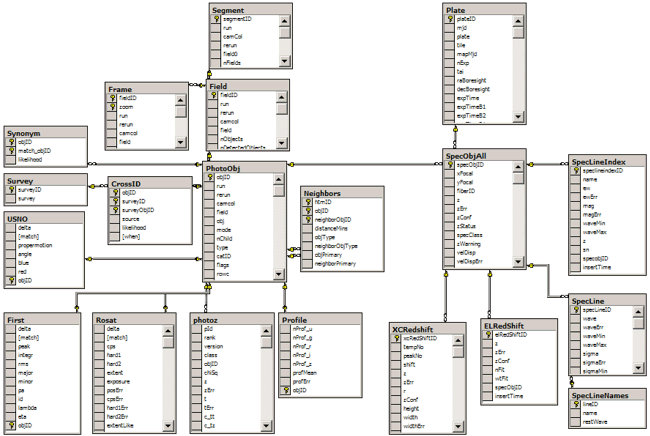Click the scroll-up arrow in the Plate table
Image resolution: width=650 pixels, height=436 pixels.
click(518, 19)
